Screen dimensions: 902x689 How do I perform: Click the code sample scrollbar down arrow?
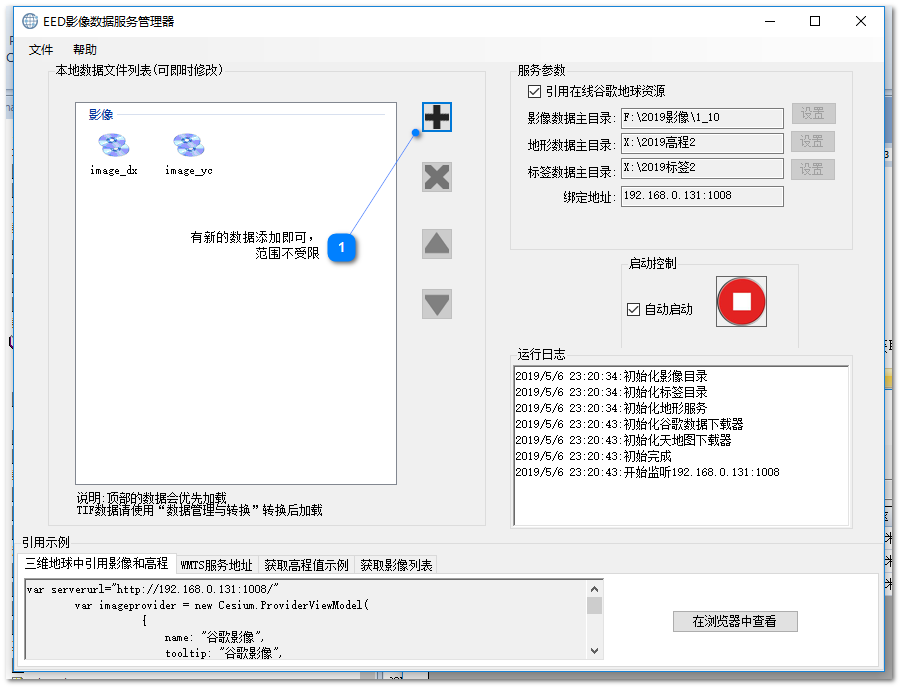point(595,651)
